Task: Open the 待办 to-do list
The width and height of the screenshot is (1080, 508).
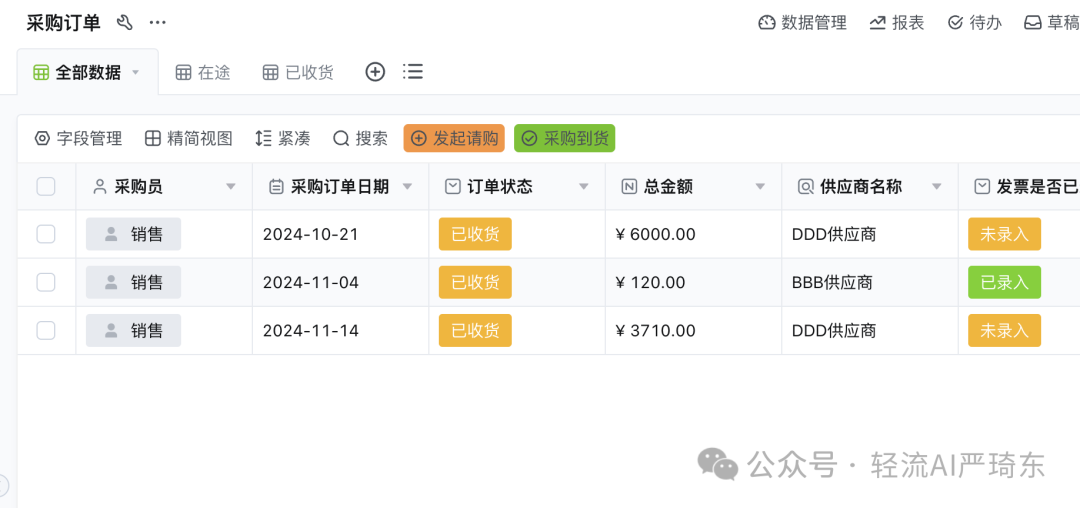Action: tap(974, 23)
